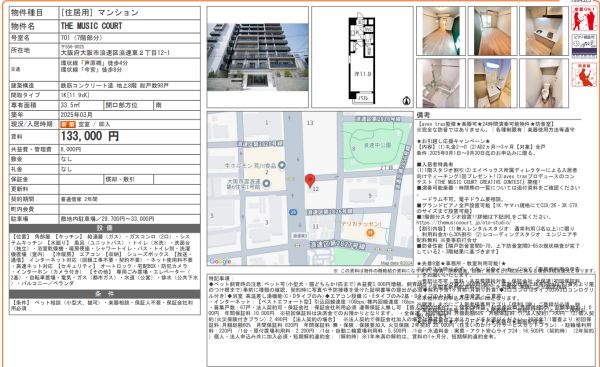Image resolution: width=600 pixels, height=367 pixels.
Task: Click the 'Map data ©2024' attribution text
Action: point(397,263)
